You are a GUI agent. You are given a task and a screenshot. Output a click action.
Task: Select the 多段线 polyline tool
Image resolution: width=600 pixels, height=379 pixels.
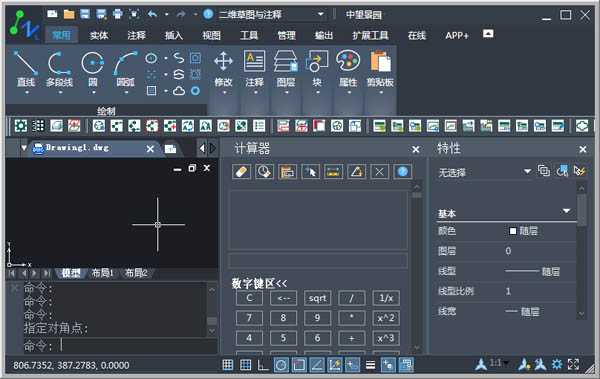59,69
